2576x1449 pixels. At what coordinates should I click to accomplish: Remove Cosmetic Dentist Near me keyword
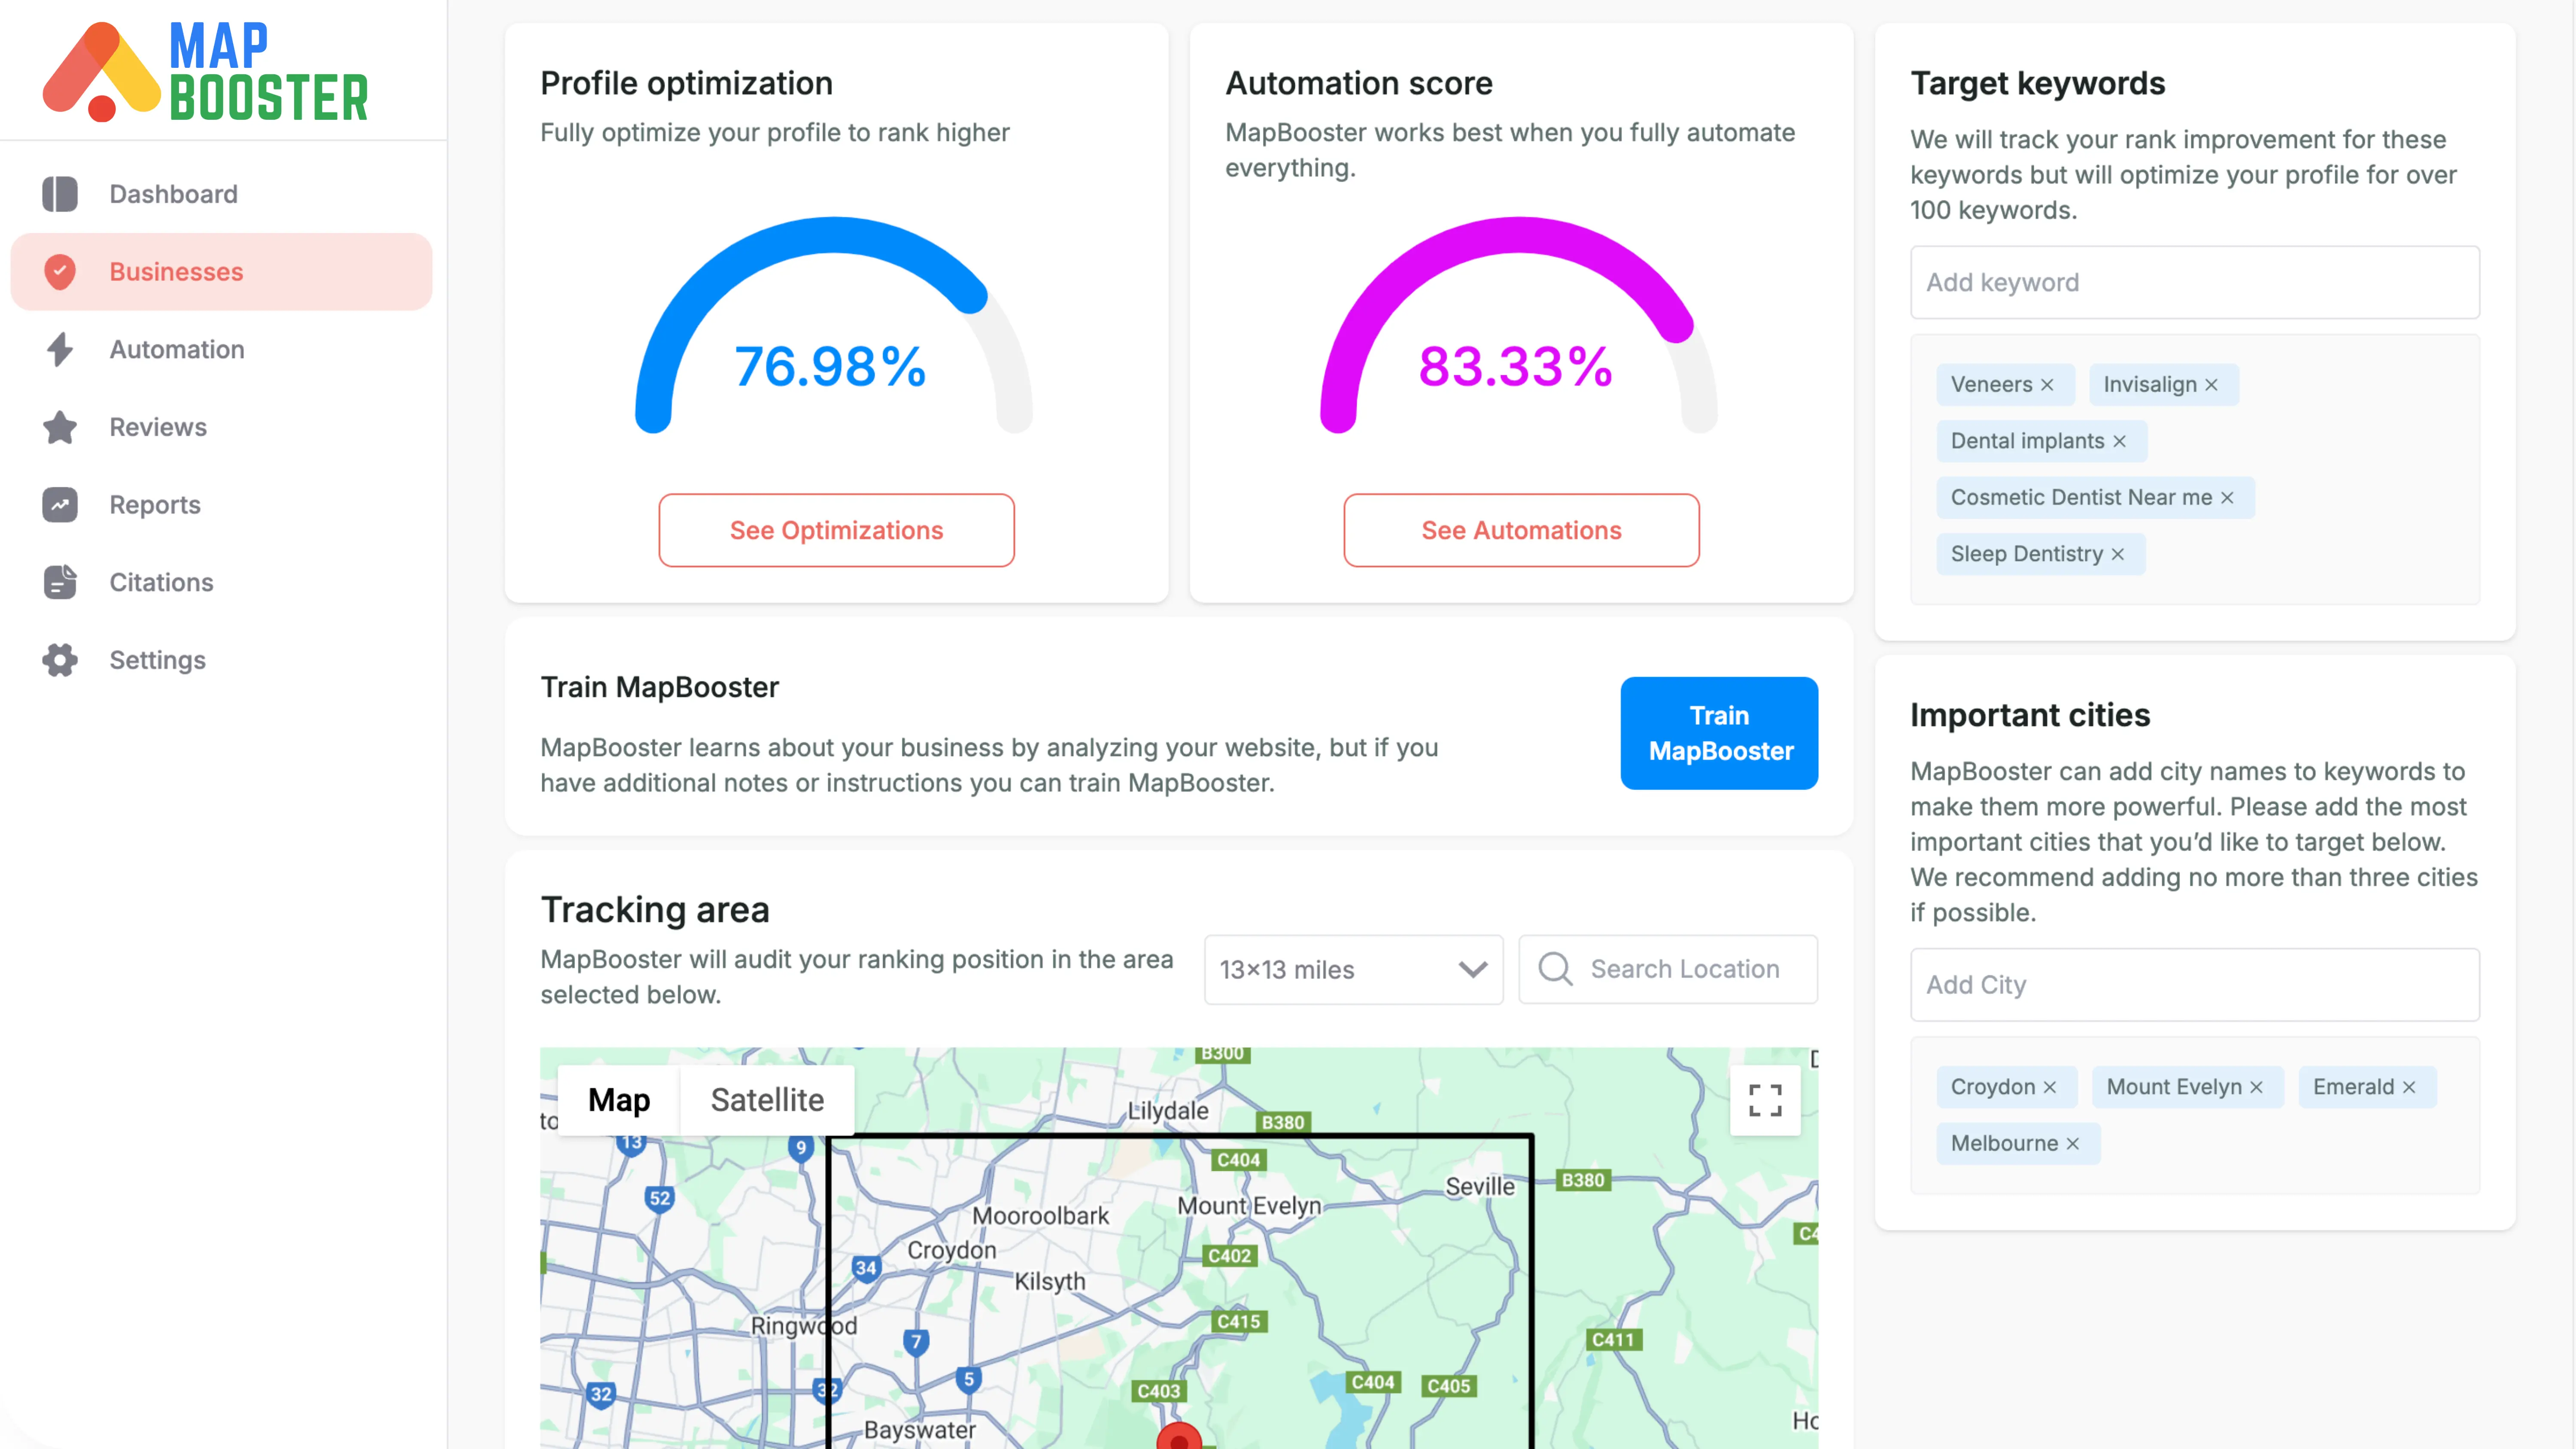(x=2227, y=498)
